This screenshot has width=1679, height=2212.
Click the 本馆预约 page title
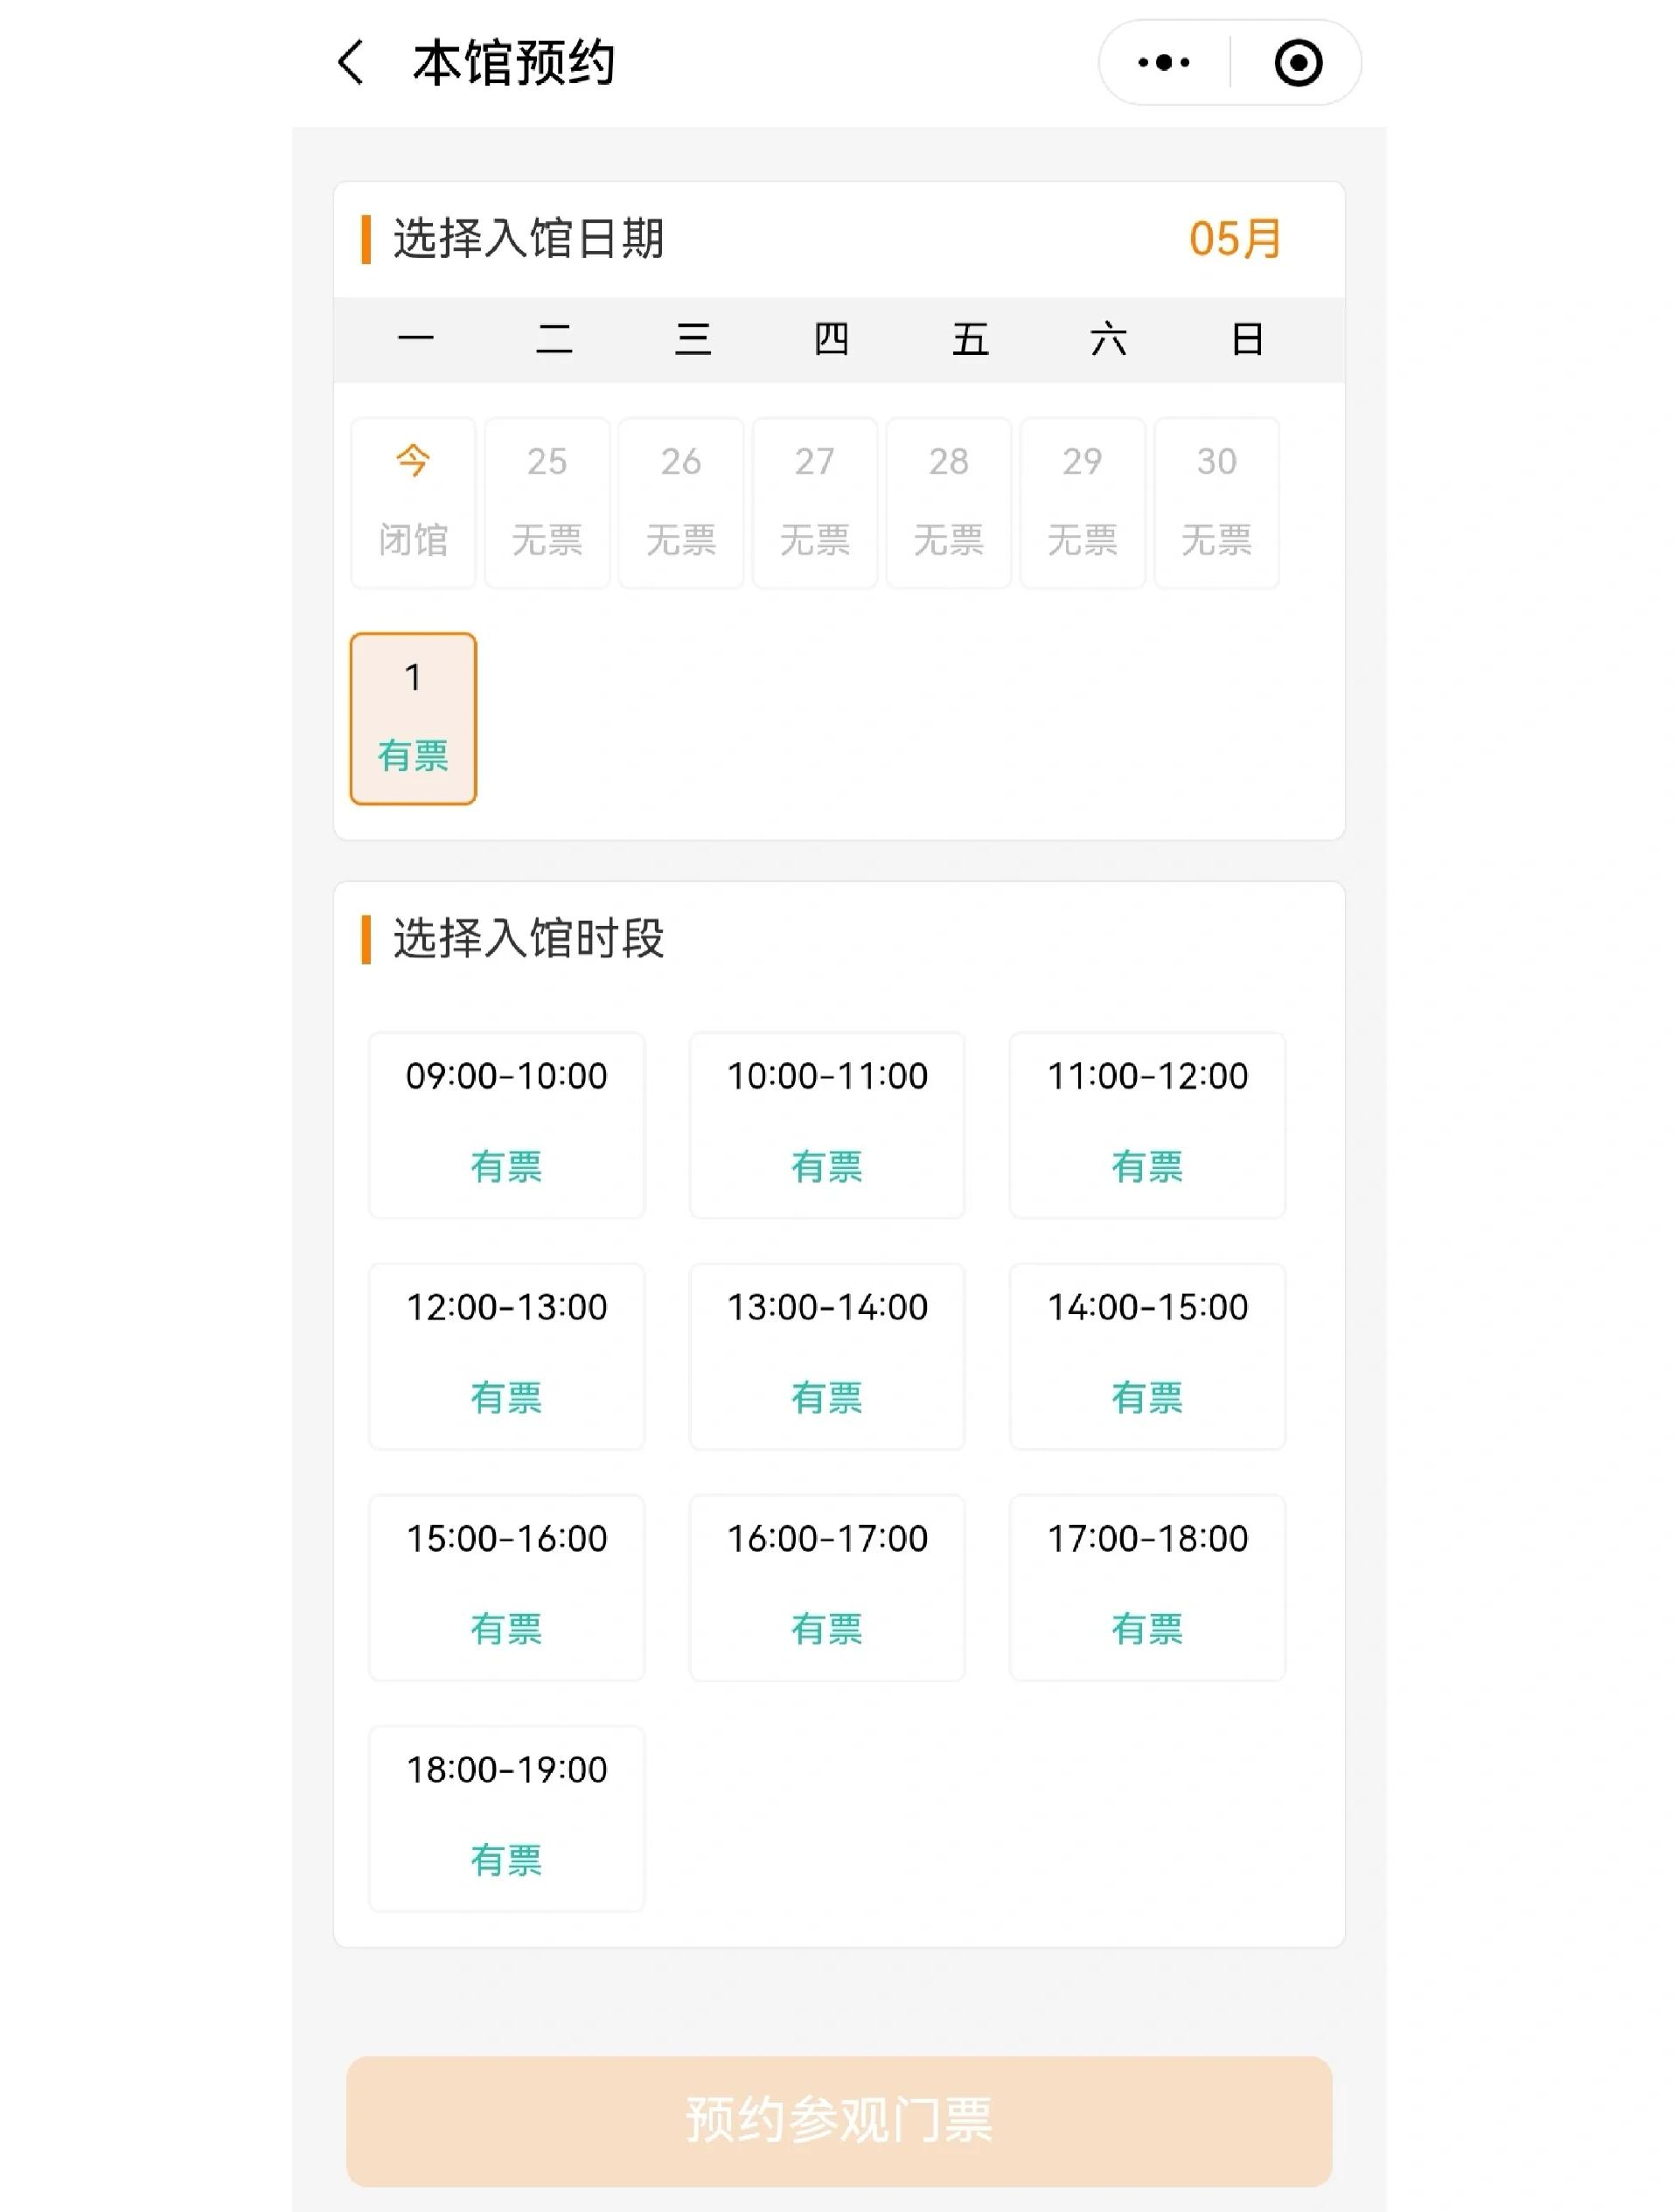tap(514, 63)
